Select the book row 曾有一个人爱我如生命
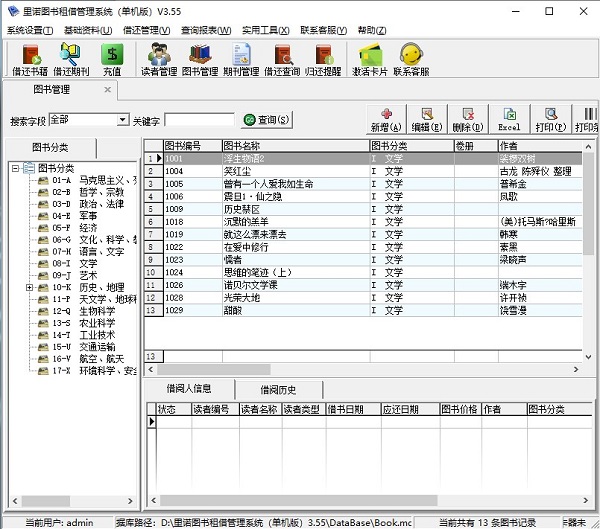 pyautogui.click(x=363, y=184)
